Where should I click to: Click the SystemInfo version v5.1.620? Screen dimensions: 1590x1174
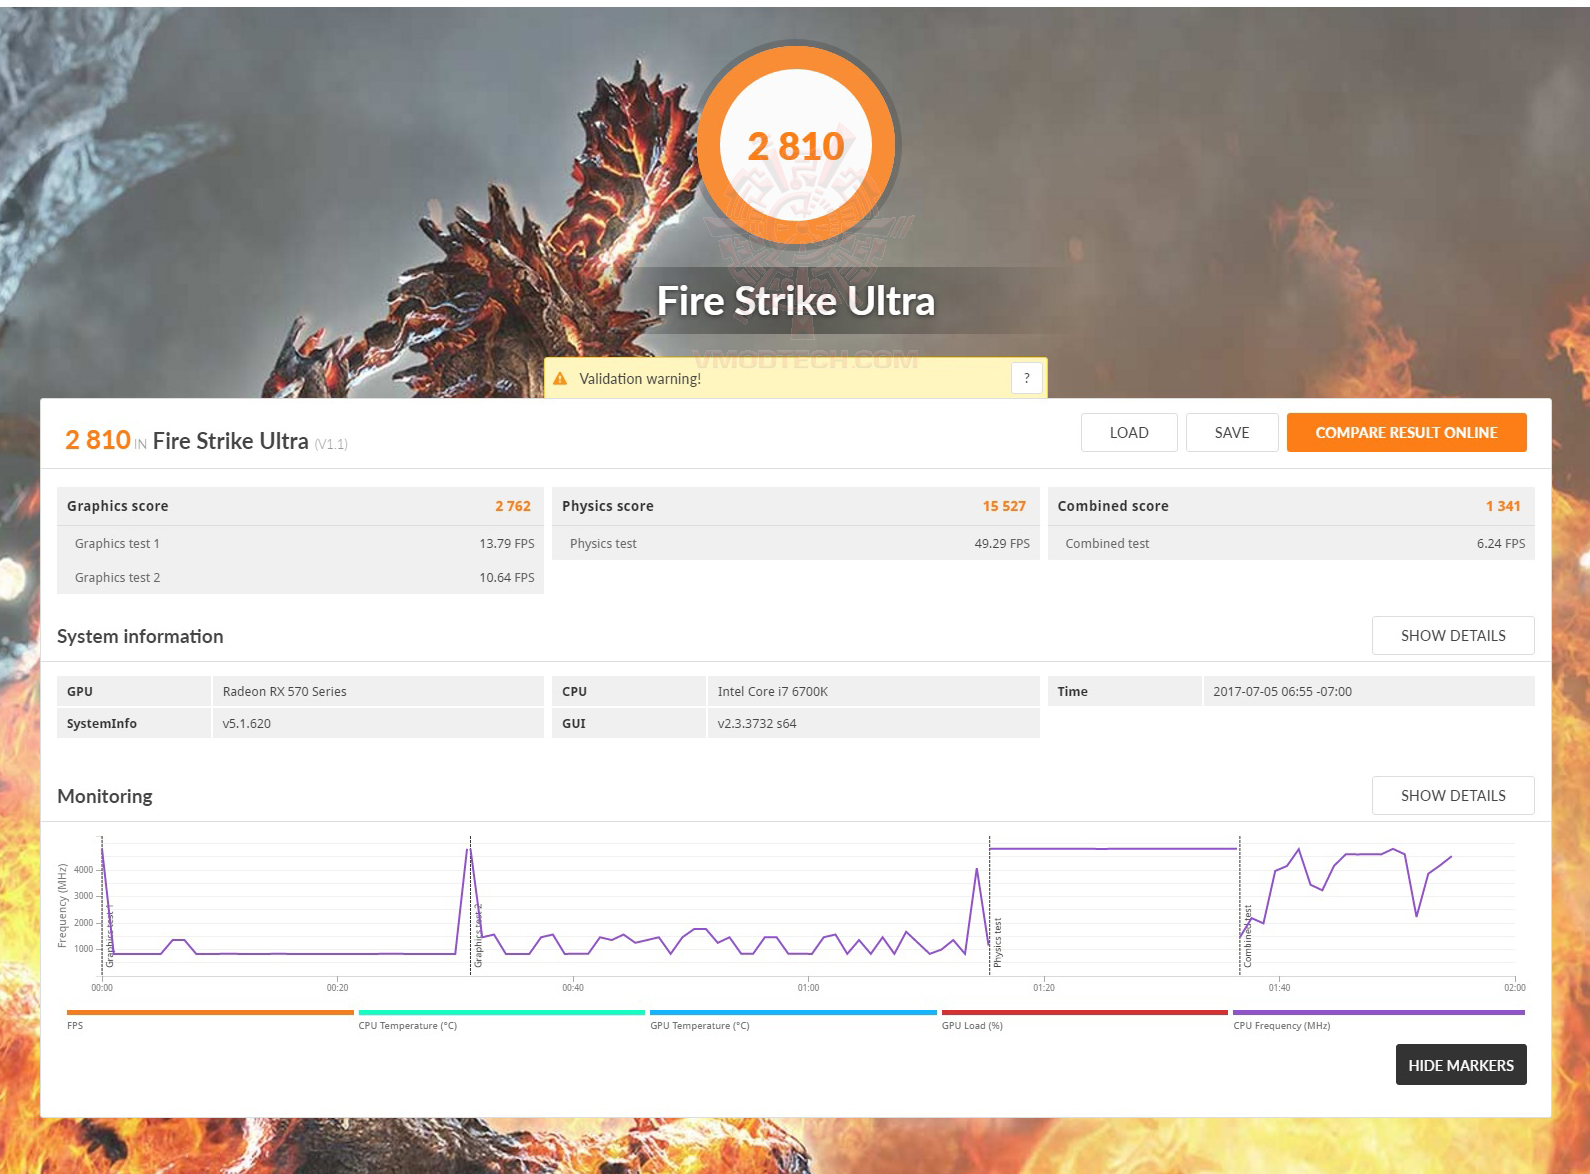(247, 724)
